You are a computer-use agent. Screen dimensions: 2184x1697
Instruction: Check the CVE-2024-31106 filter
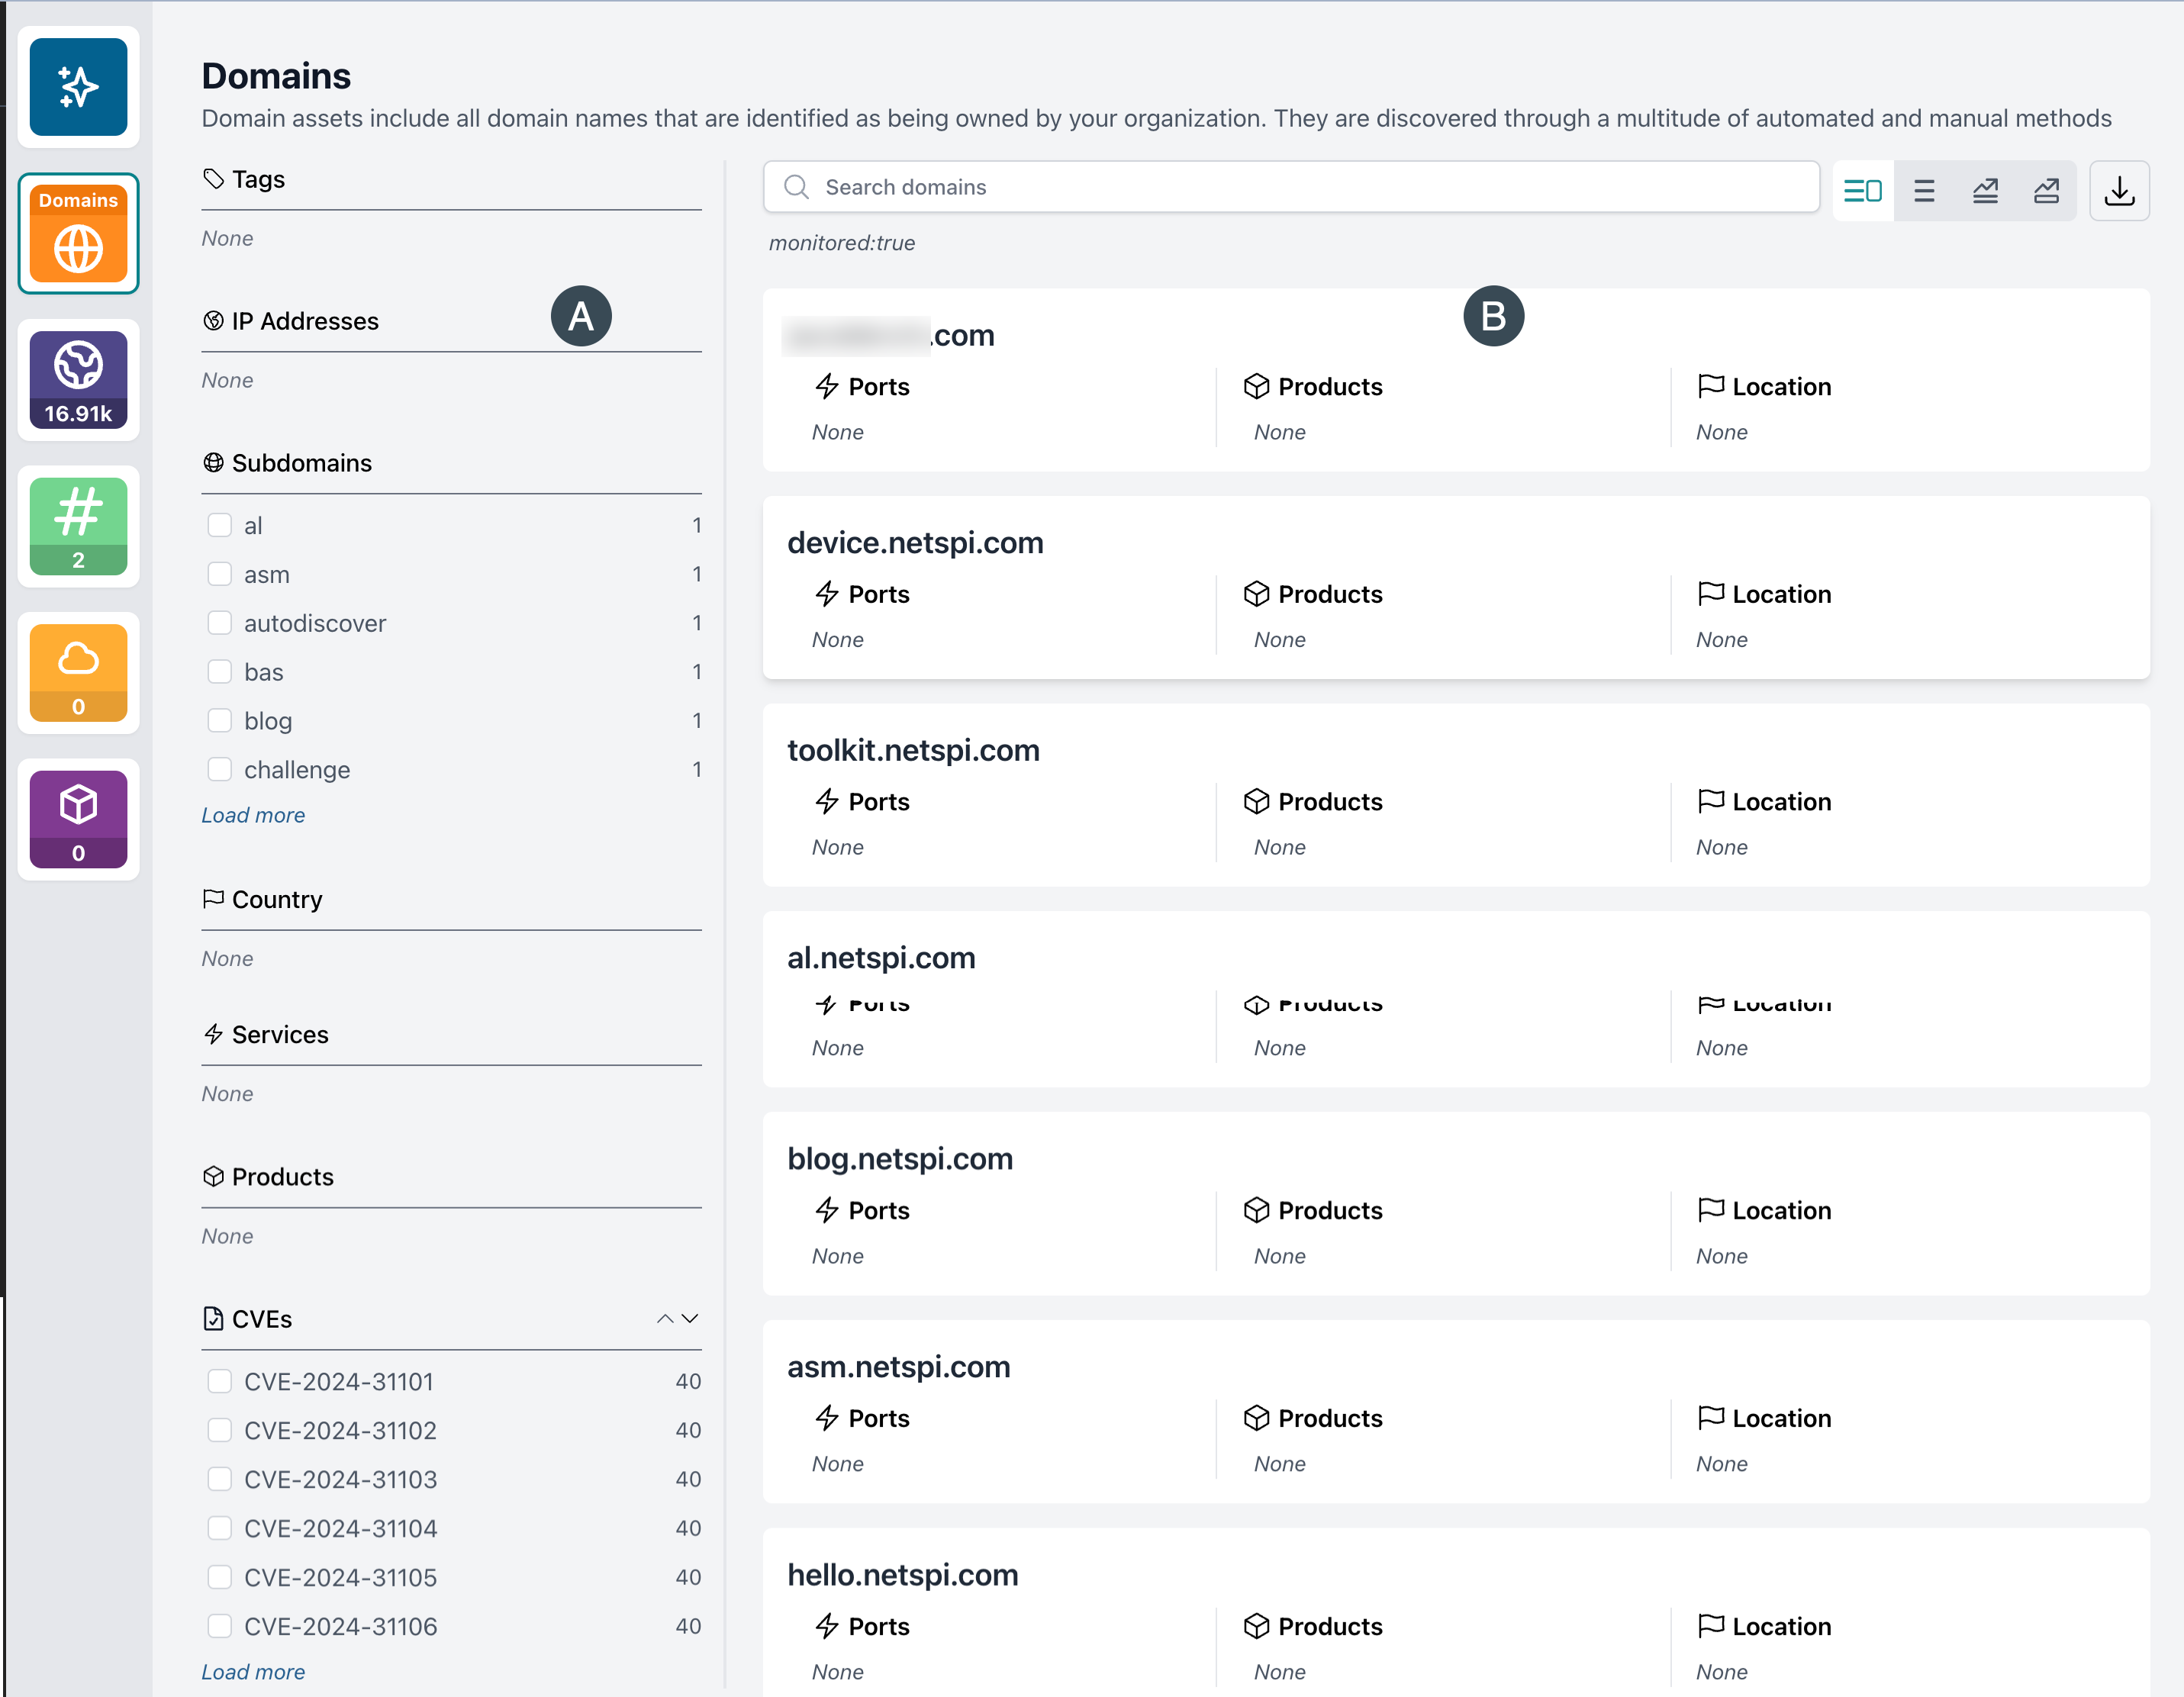219,1627
